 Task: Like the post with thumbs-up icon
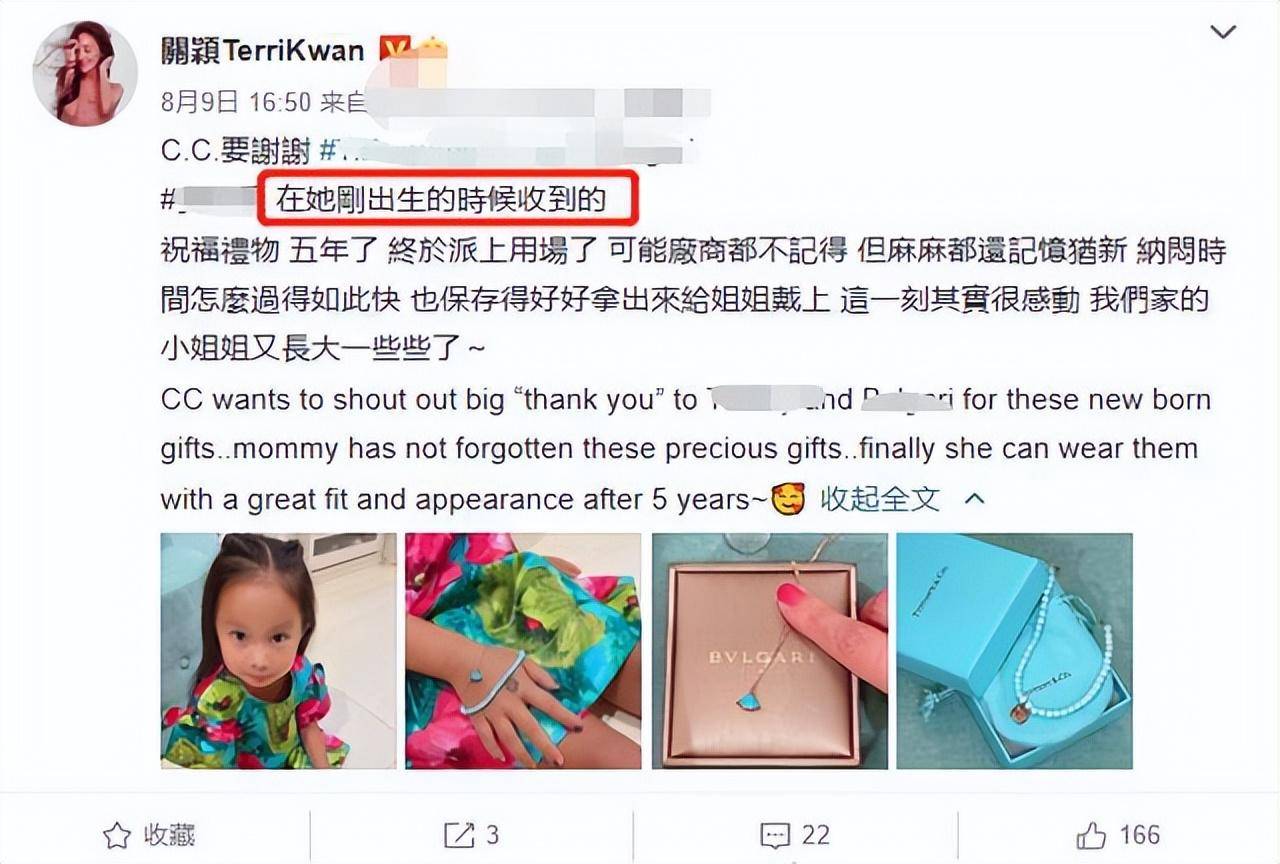click(x=1092, y=835)
